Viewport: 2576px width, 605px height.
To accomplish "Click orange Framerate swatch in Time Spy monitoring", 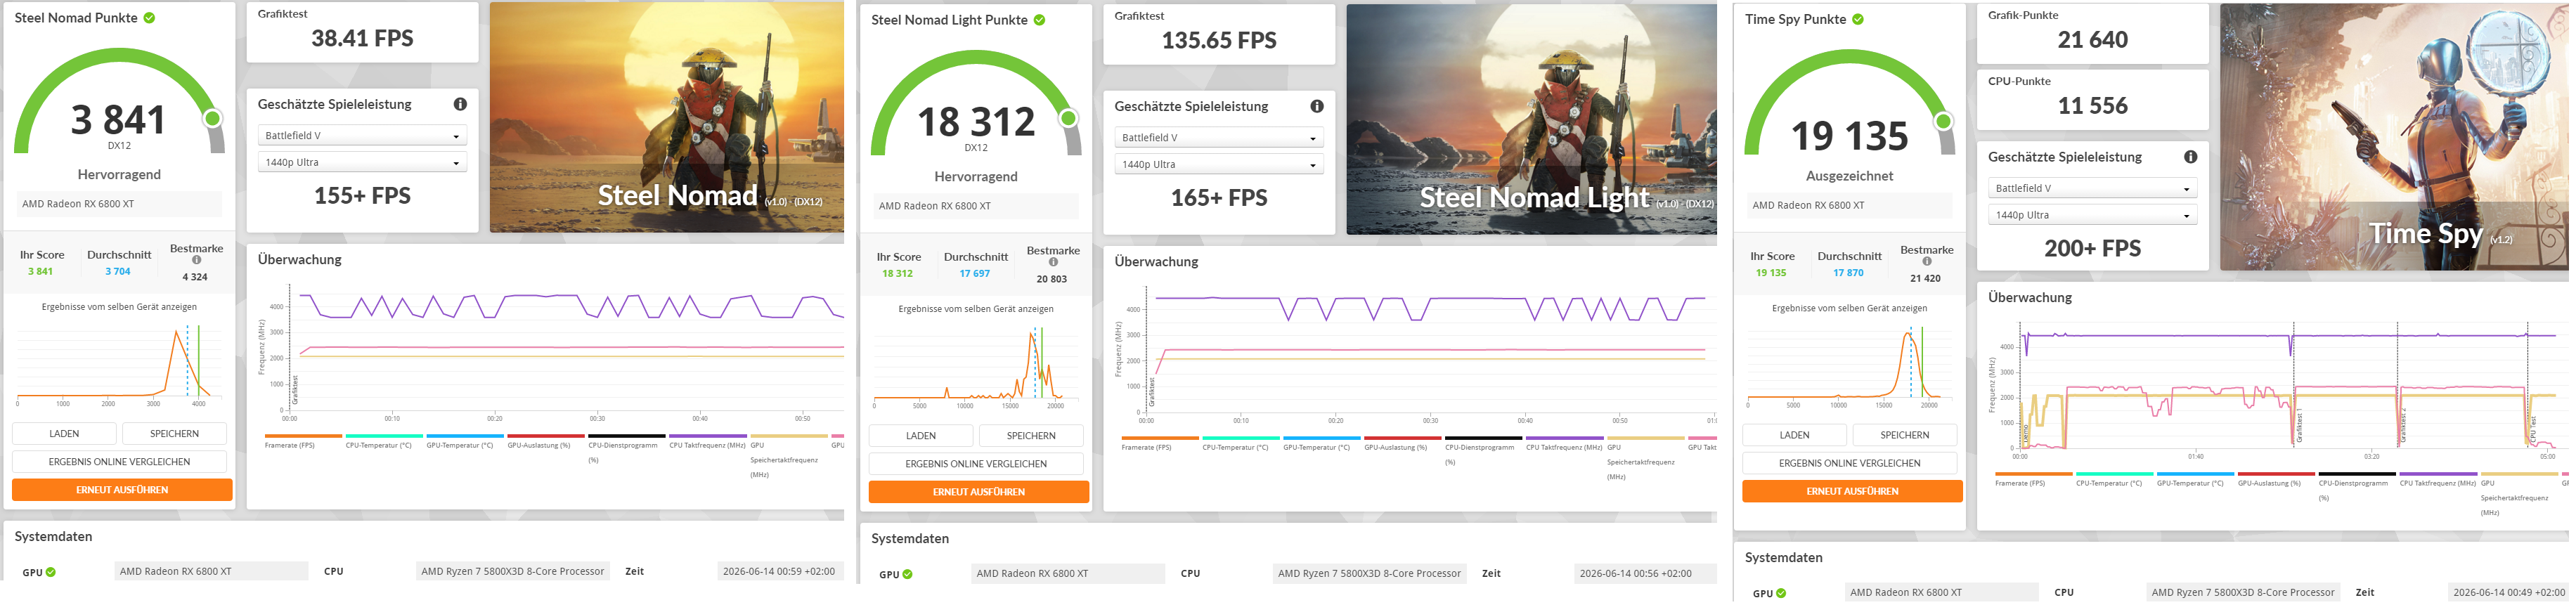I will click(2033, 474).
